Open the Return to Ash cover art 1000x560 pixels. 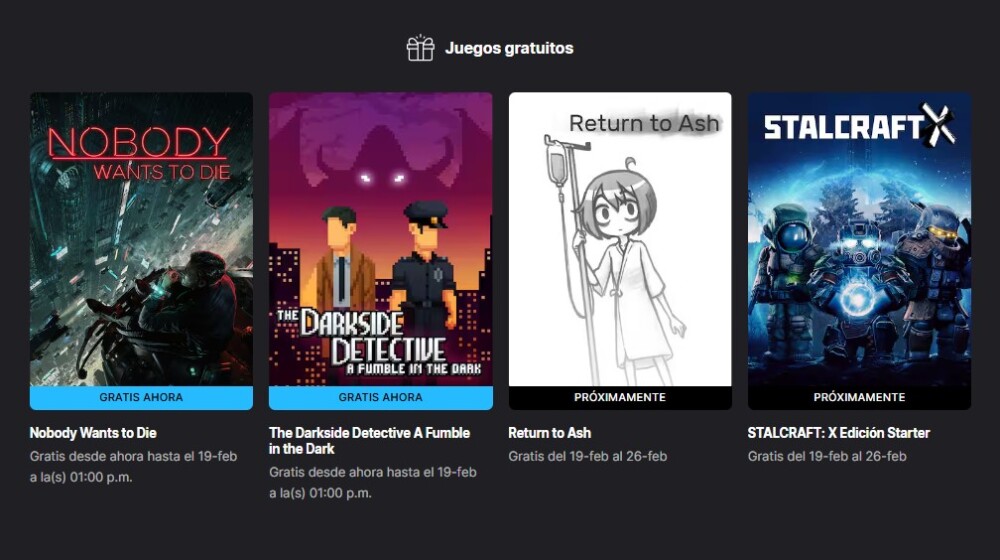tap(620, 239)
